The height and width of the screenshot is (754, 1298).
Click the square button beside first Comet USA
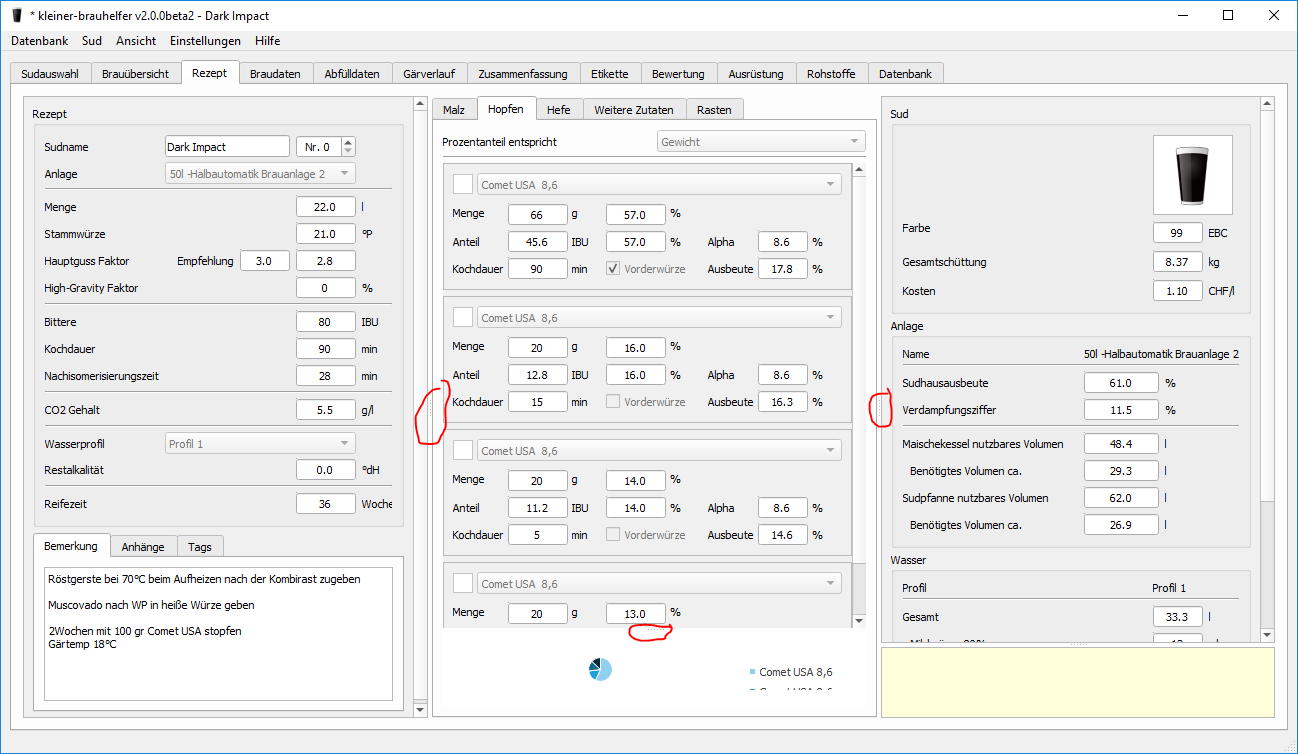coord(463,184)
